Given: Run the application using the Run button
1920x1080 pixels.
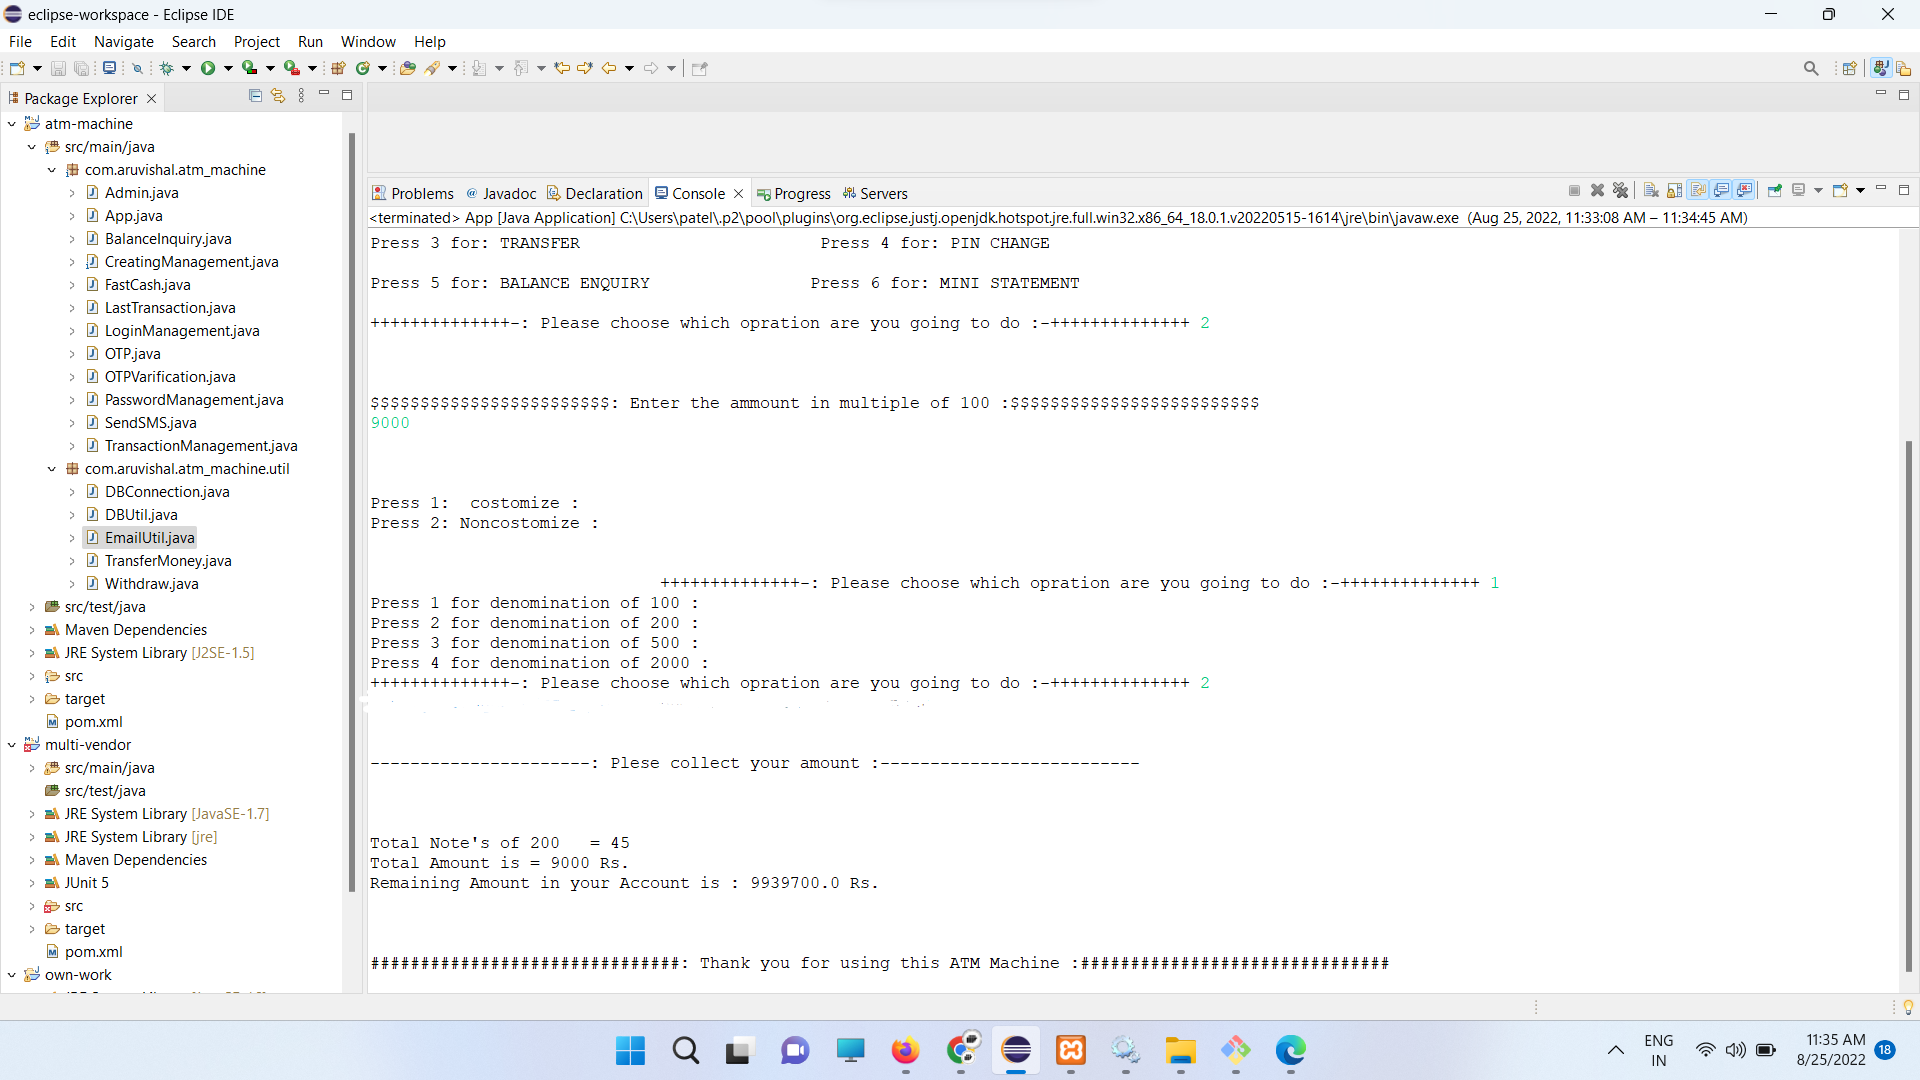Looking at the screenshot, I should (x=207, y=68).
